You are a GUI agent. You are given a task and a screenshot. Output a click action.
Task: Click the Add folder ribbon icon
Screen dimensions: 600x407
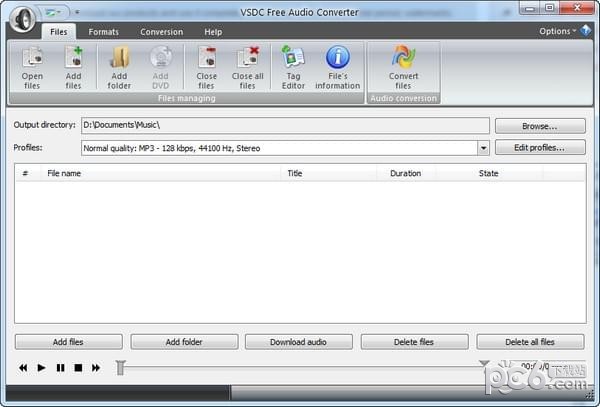[x=119, y=68]
